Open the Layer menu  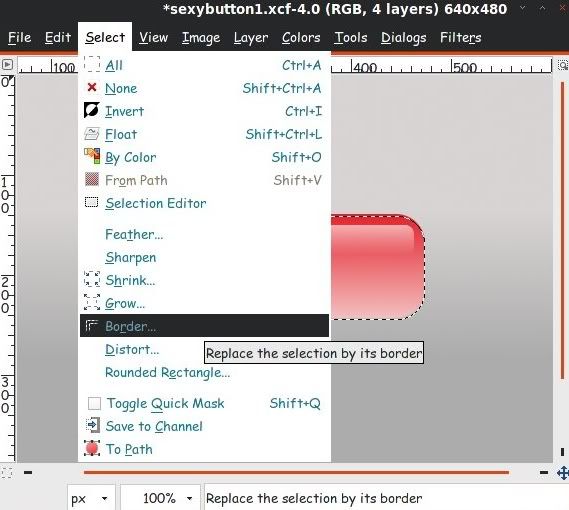click(x=251, y=37)
